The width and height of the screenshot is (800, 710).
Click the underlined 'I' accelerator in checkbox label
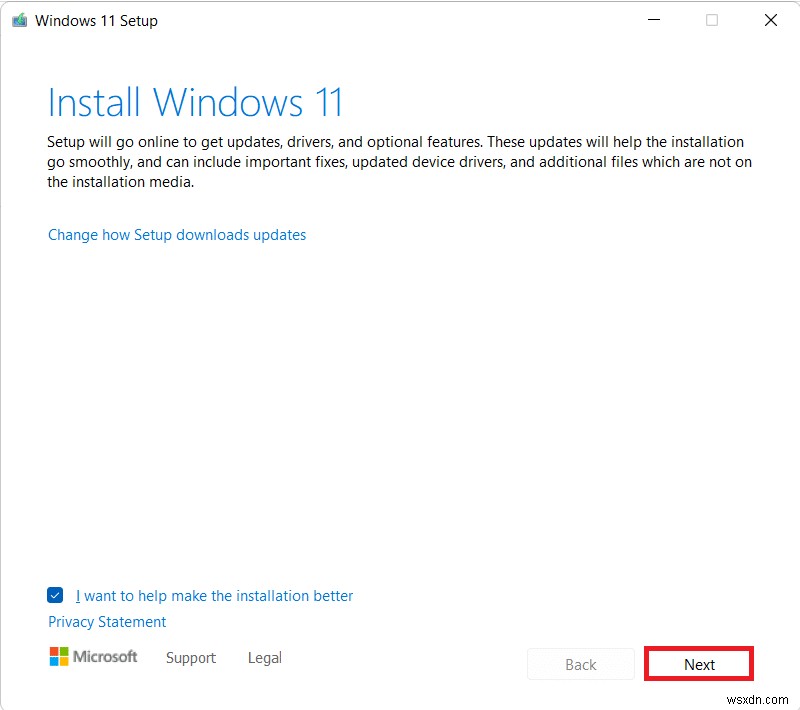click(x=78, y=595)
